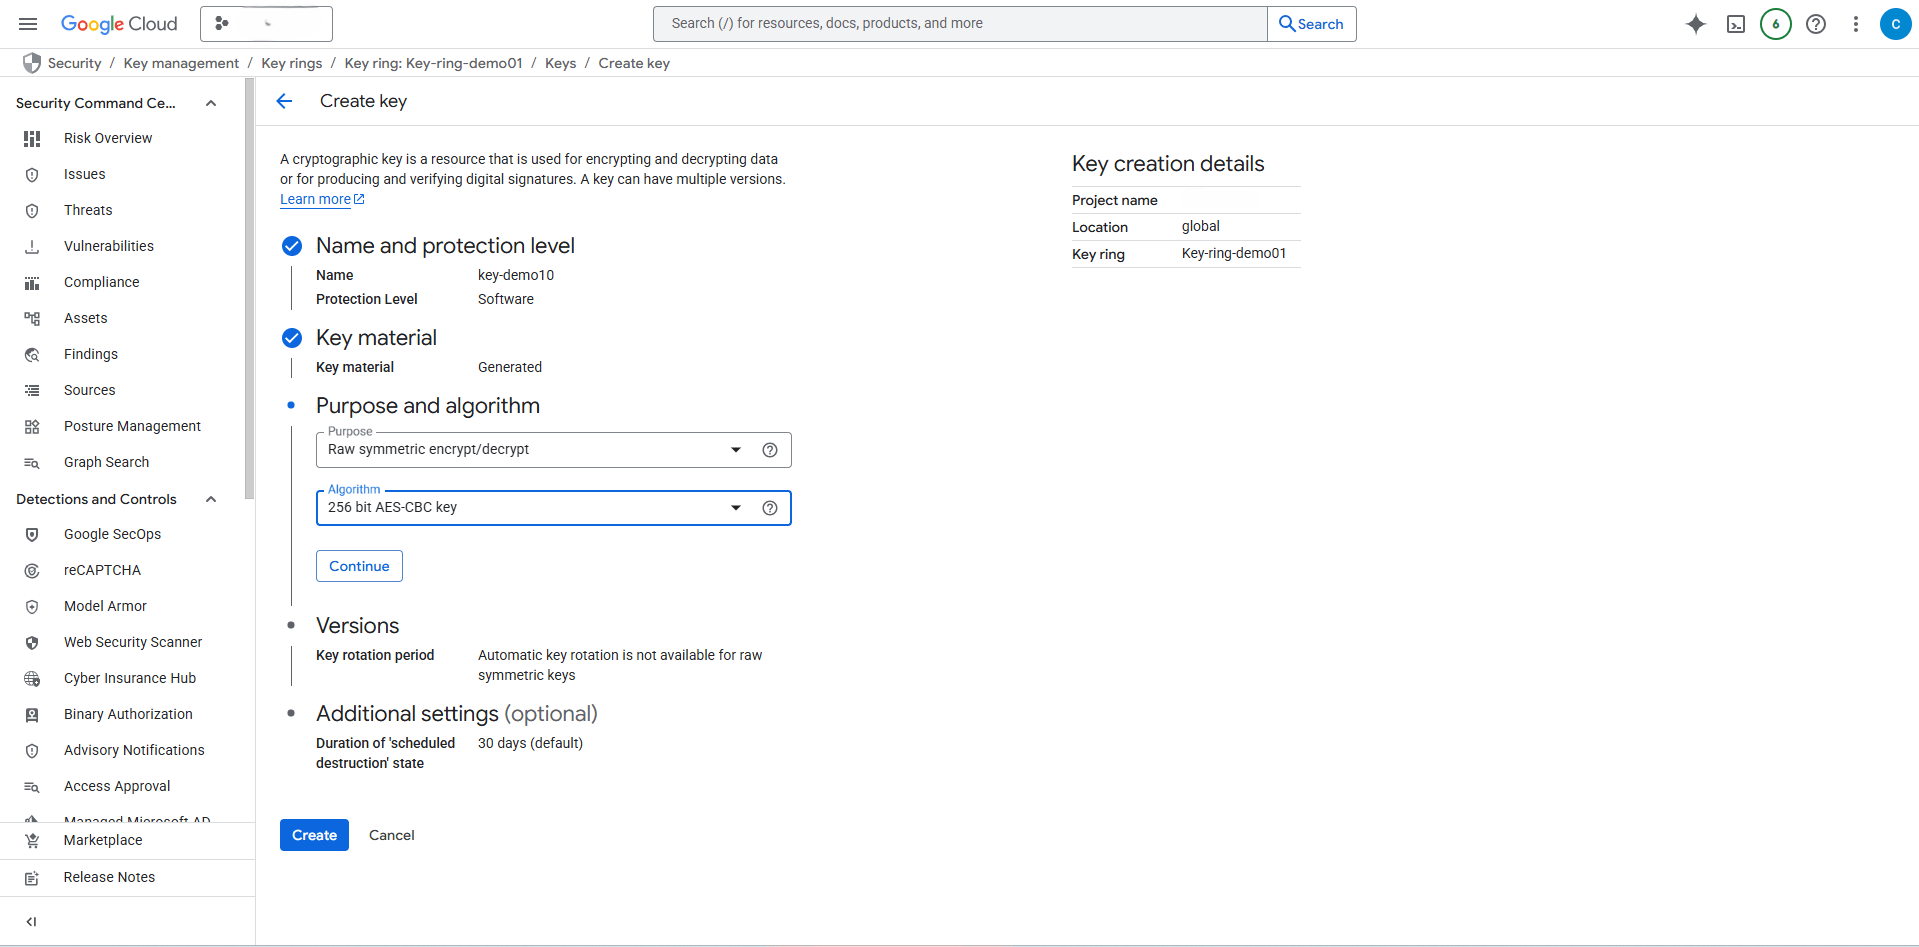Open the Gemini assistant
Viewport: 1919px width, 947px height.
(x=1695, y=24)
